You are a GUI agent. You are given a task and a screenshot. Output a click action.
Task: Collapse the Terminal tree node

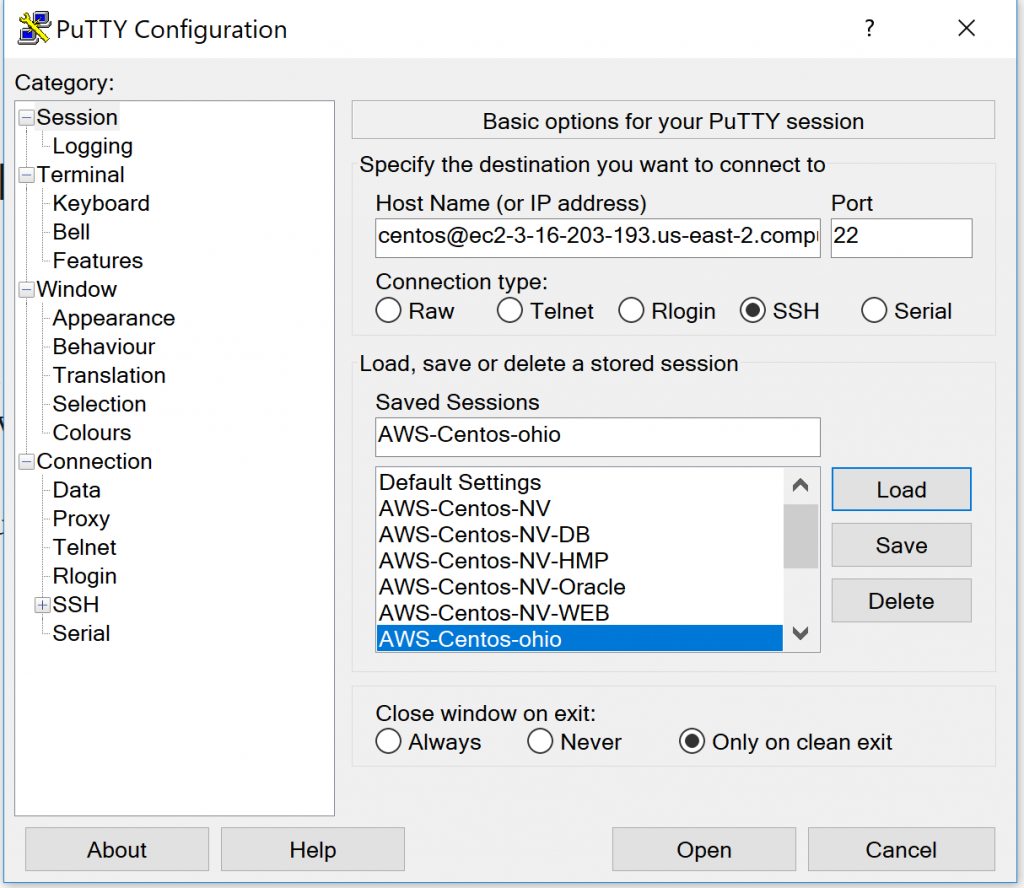[27, 175]
